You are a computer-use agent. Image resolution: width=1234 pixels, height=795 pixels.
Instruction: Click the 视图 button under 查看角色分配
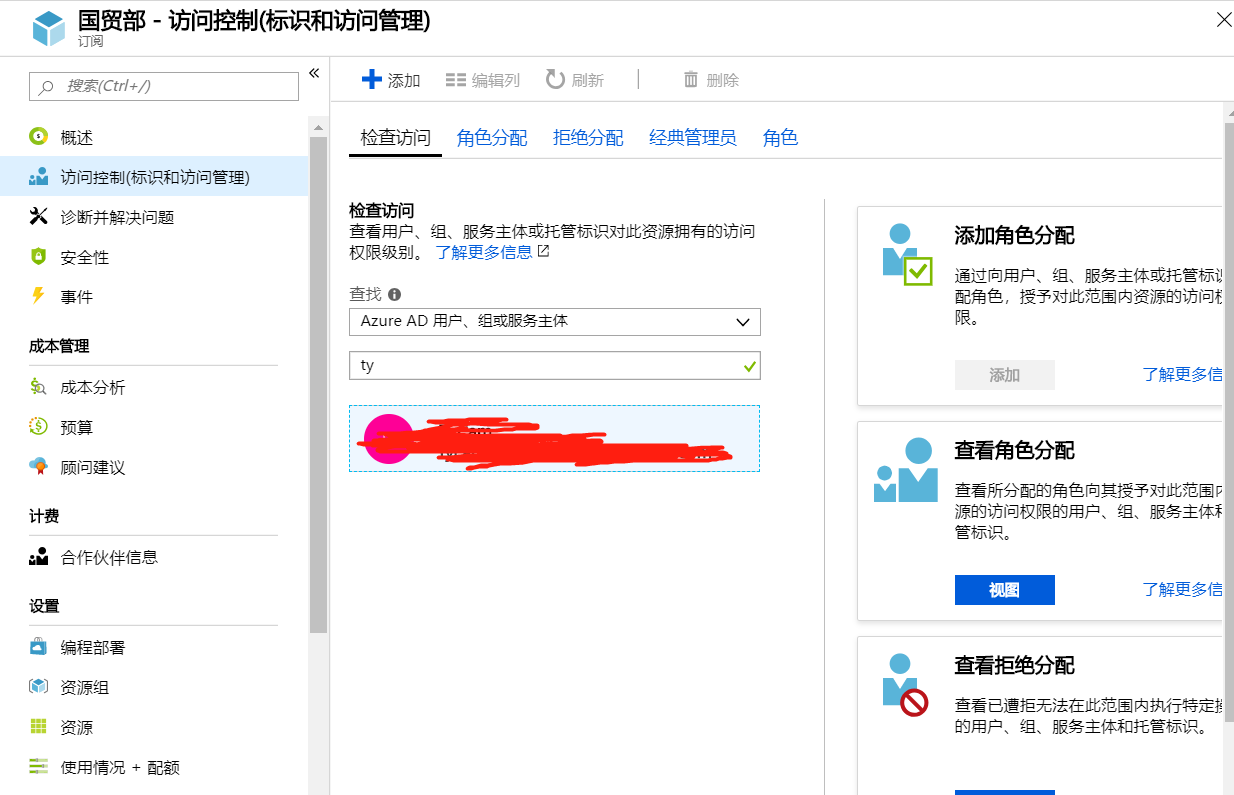click(x=1005, y=590)
